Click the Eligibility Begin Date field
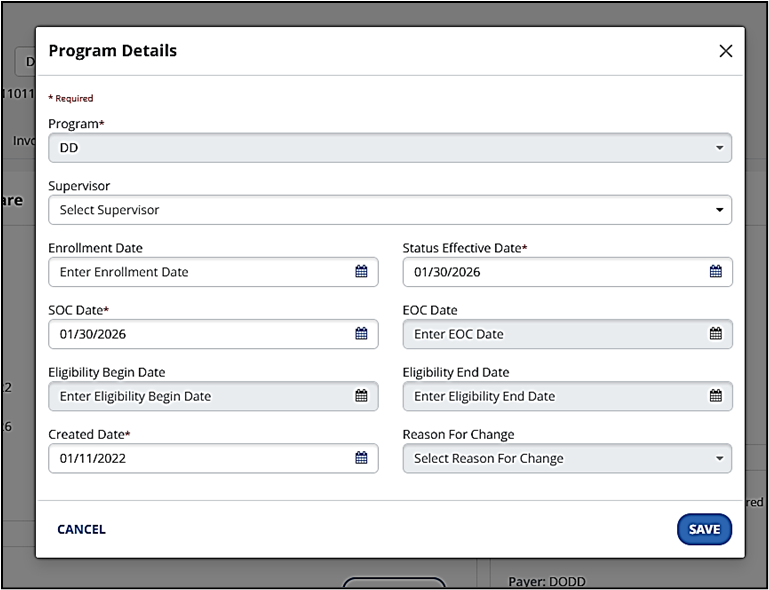769x590 pixels. tap(200, 396)
